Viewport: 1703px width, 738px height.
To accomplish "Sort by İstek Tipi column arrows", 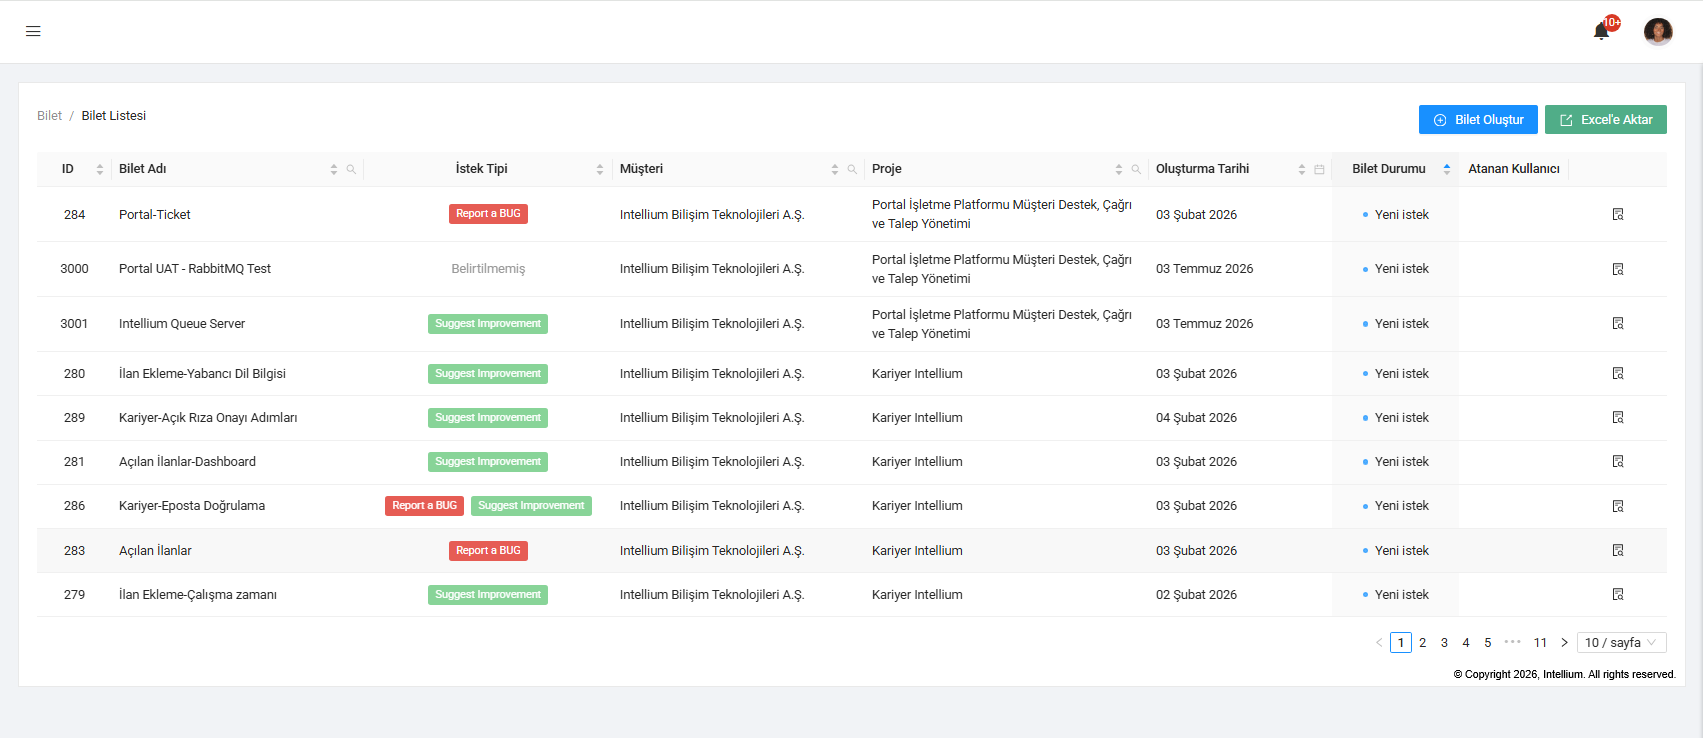I will [600, 169].
